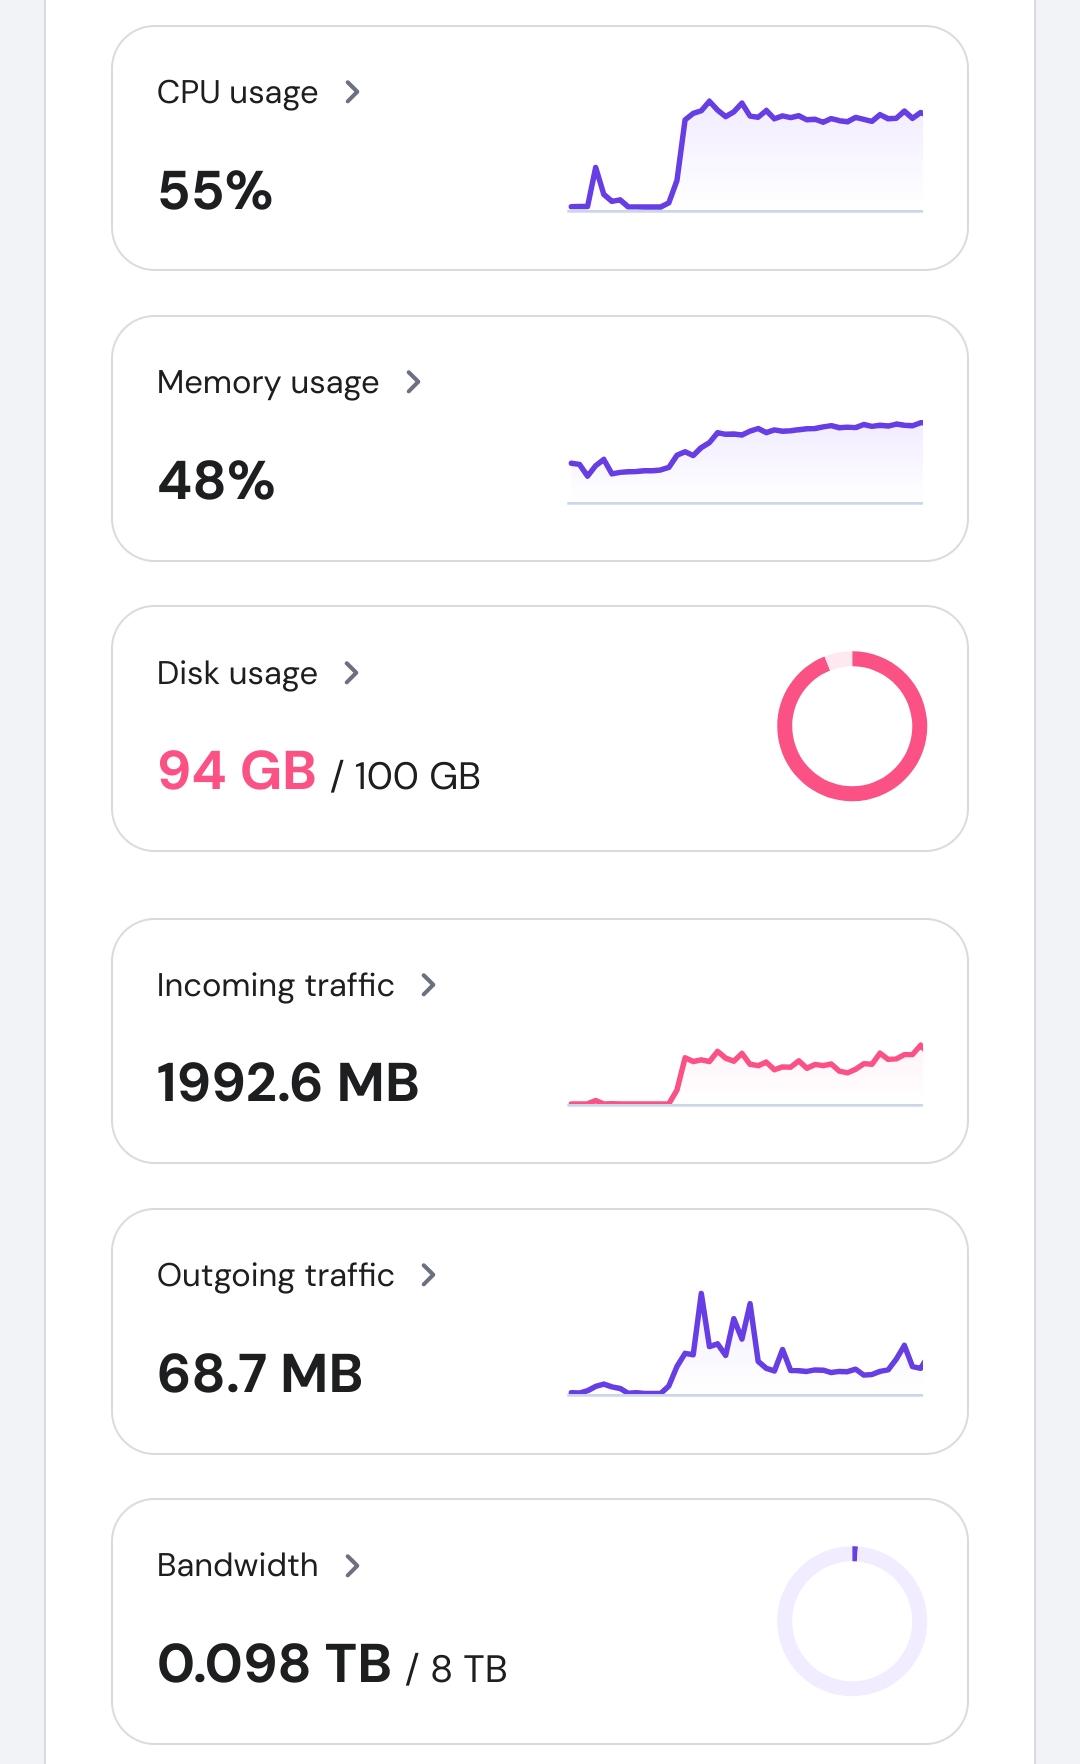
Task: Click the 94 GB disk value
Action: tap(237, 771)
